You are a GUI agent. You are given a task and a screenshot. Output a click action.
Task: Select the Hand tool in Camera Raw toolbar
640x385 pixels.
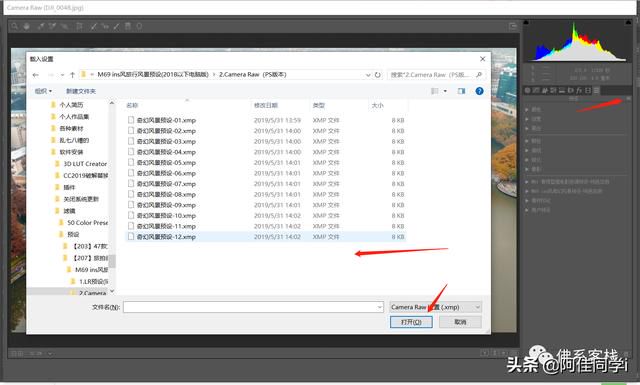tap(27, 27)
